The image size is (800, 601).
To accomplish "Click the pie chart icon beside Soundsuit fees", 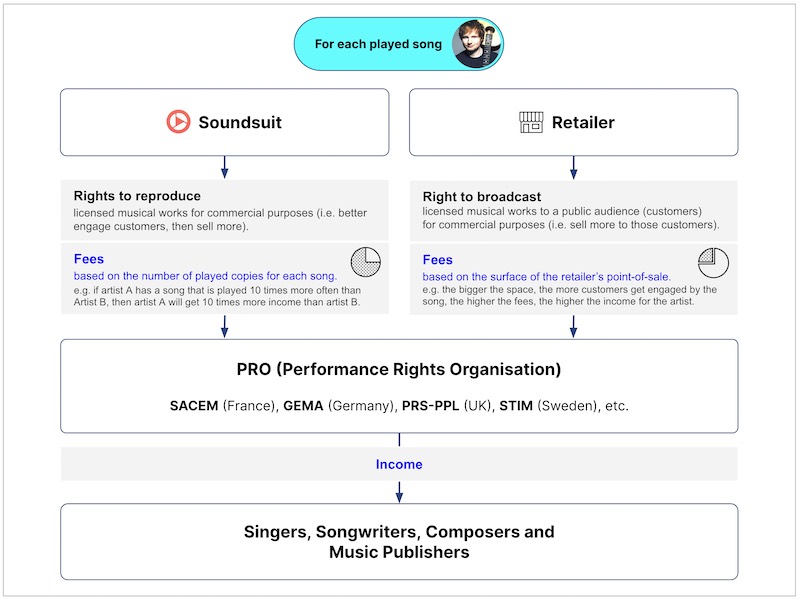I will tap(366, 263).
